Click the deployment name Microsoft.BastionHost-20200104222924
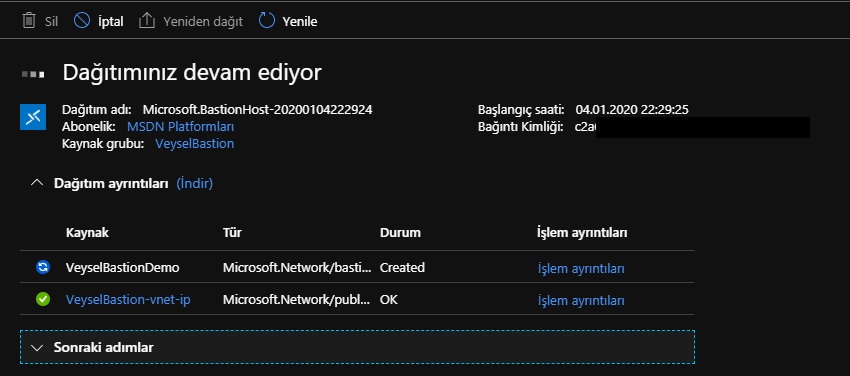This screenshot has width=850, height=376. click(257, 109)
